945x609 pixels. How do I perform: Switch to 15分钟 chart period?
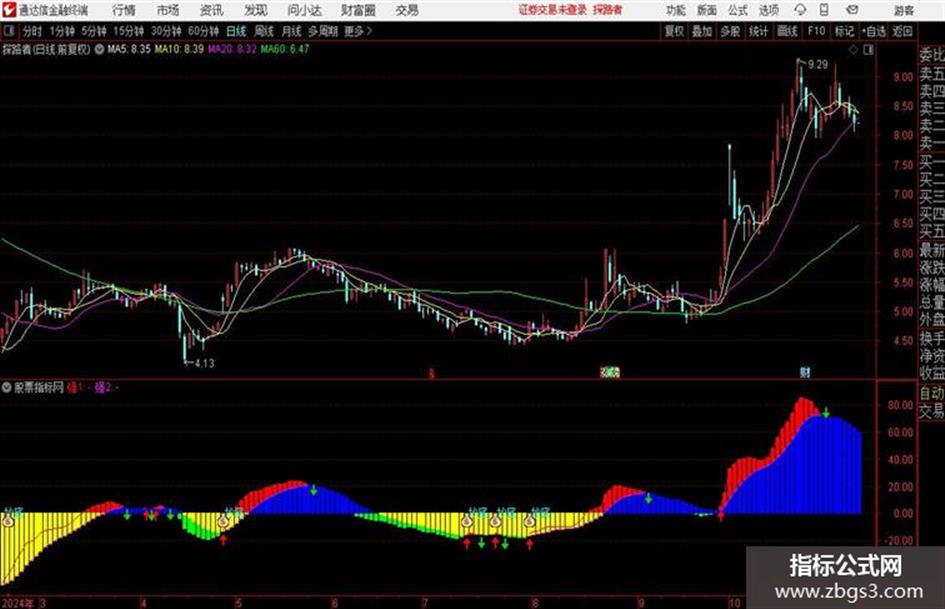128,31
